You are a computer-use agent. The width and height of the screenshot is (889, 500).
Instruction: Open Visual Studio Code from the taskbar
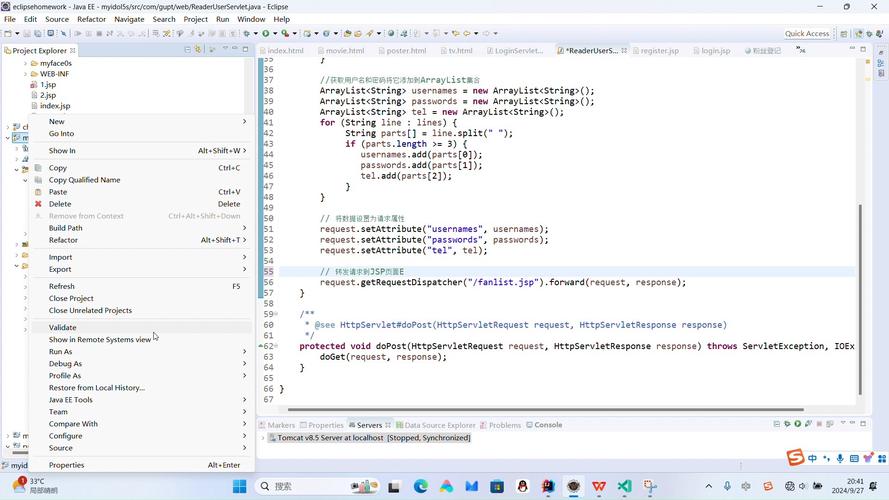[x=624, y=486]
